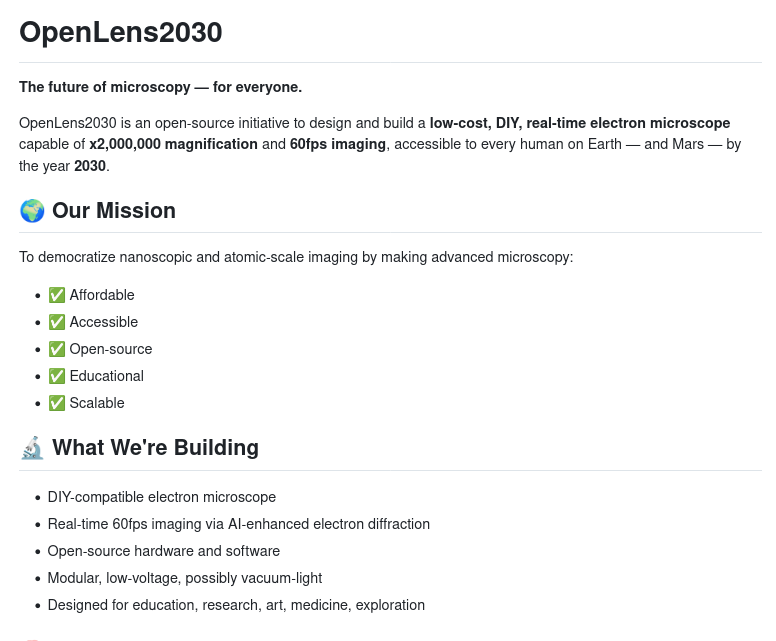Screen dimensions: 776x641
Task: Click the "DIY-compatible electron microscope" bullet
Action: (x=161, y=497)
